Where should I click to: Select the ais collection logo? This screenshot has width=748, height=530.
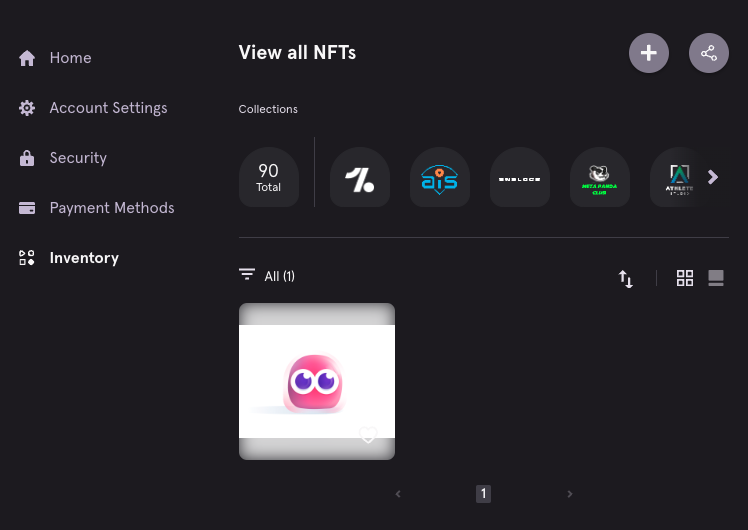click(x=440, y=177)
